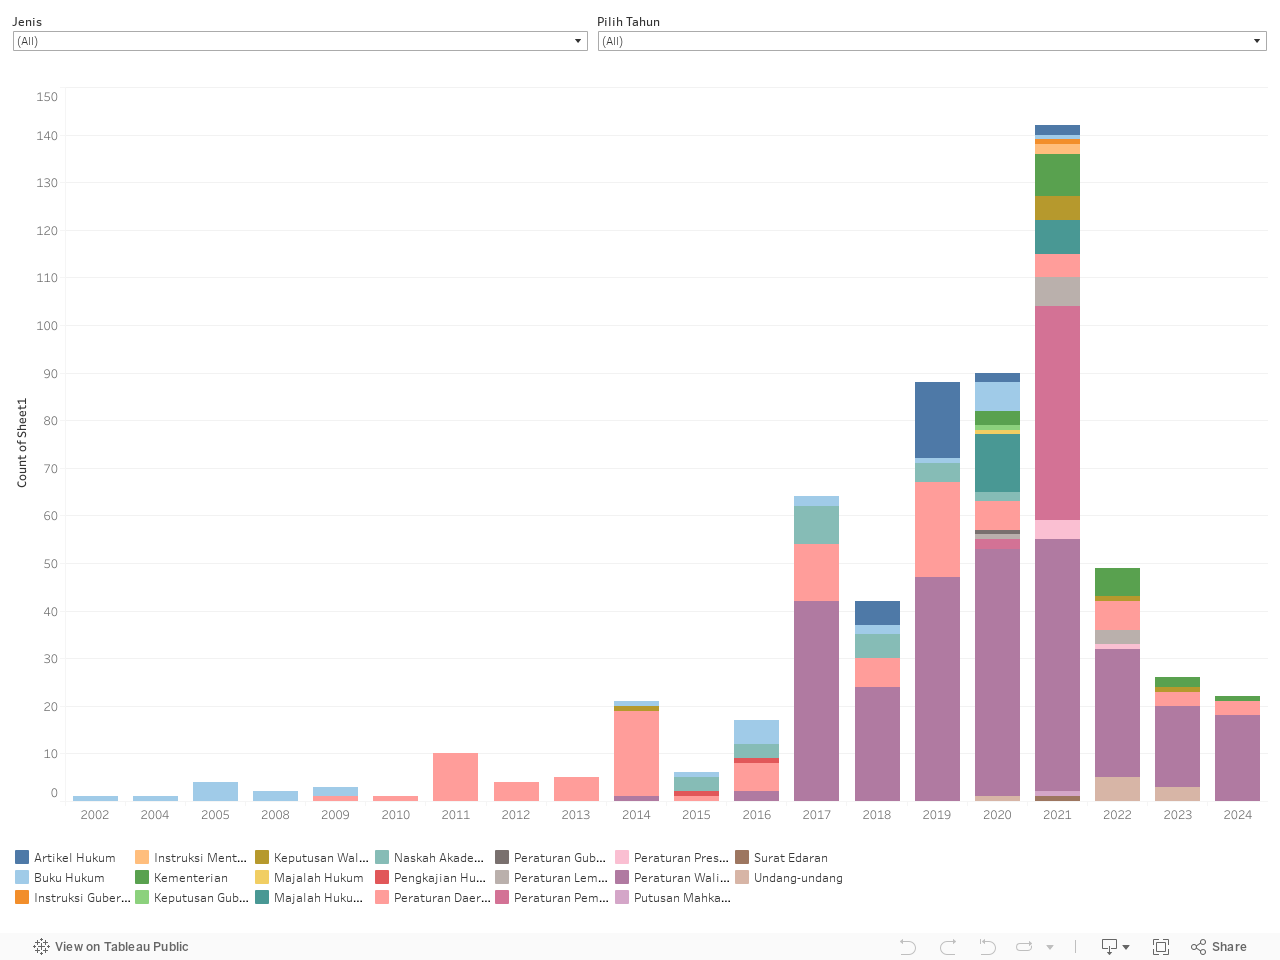Click the salmon segment of 2014 bar

(636, 753)
